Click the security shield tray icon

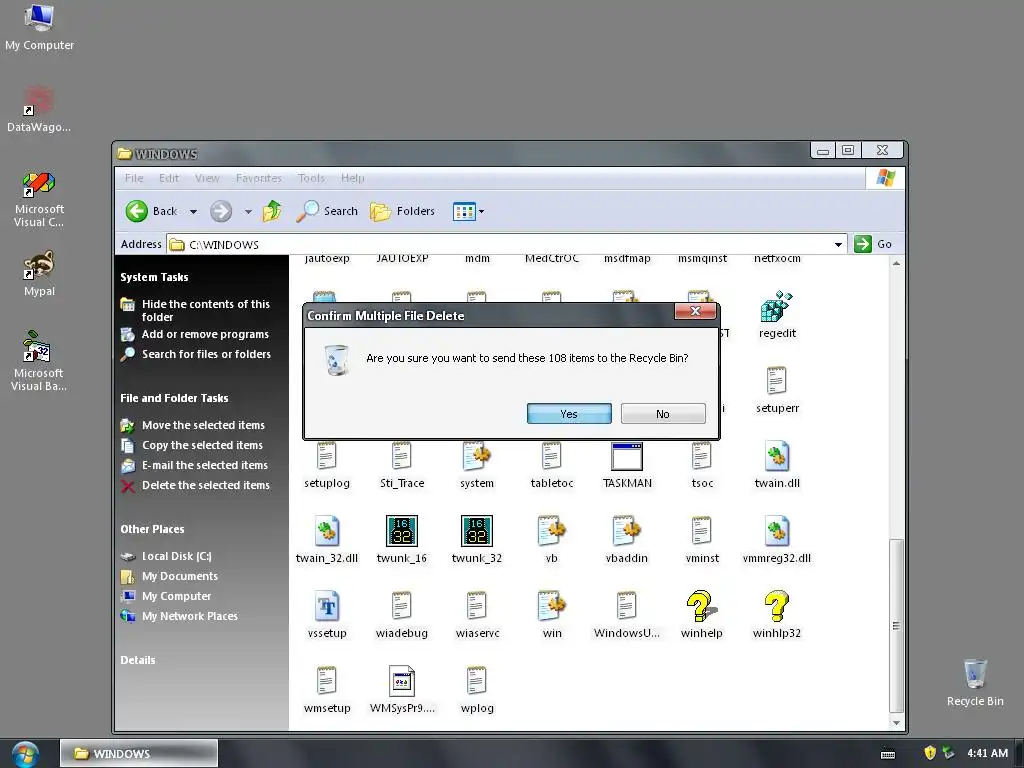coord(930,753)
